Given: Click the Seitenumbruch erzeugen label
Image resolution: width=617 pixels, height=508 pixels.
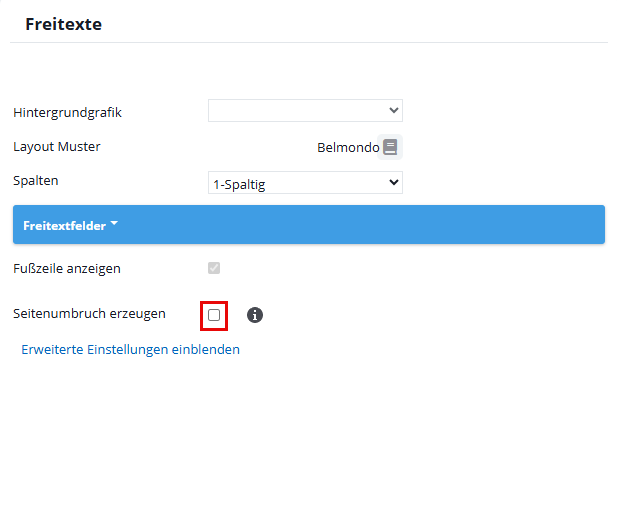Looking at the screenshot, I should pos(89,313).
